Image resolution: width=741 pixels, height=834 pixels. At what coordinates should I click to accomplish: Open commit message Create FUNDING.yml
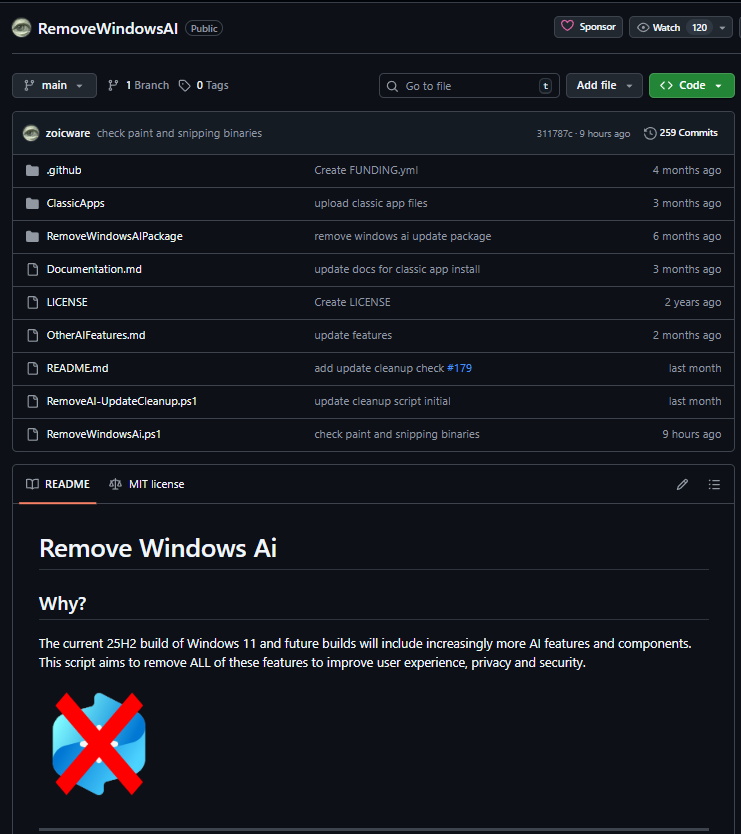366,170
